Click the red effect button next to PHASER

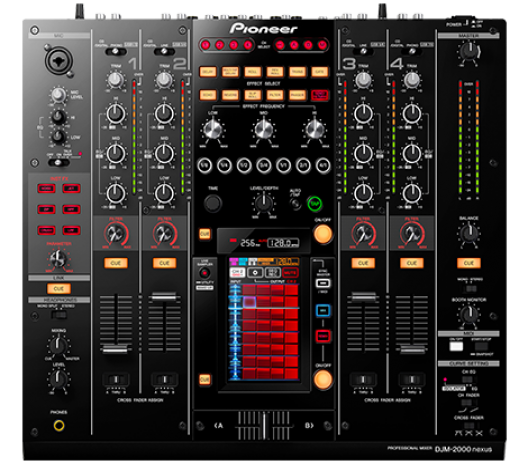[320, 95]
